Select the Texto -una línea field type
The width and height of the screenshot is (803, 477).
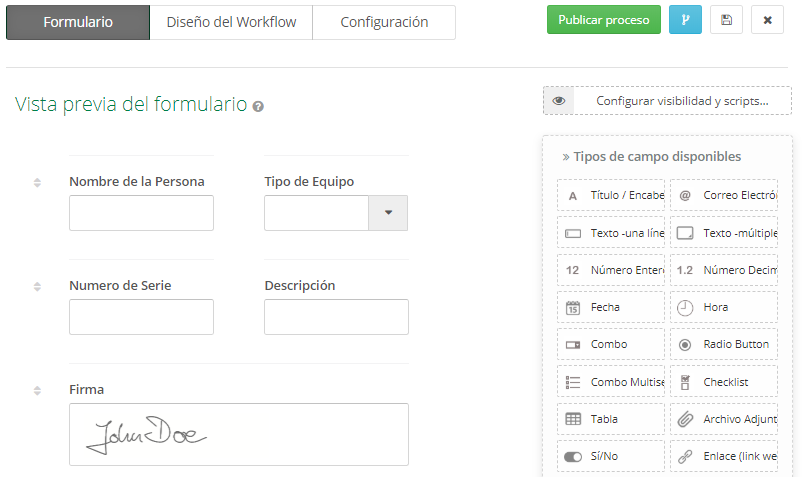(610, 233)
